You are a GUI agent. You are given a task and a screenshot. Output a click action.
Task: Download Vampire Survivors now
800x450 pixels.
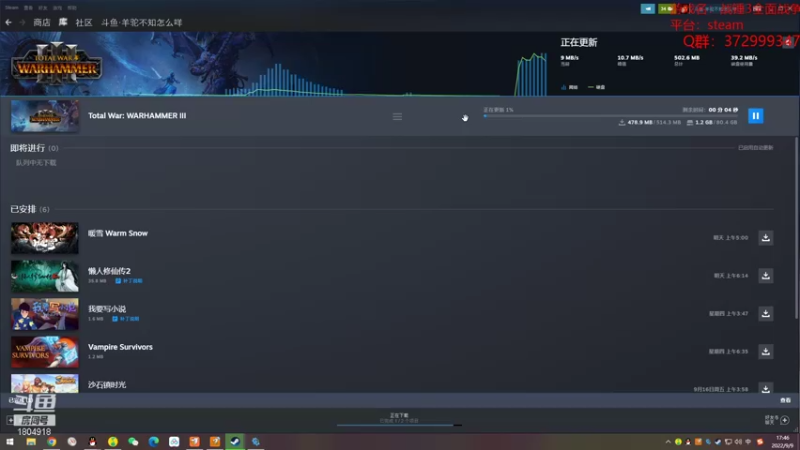[x=765, y=351]
